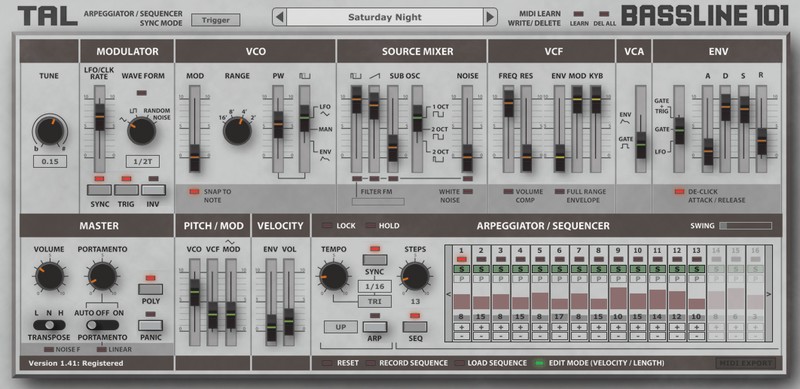Set the VCA ENV/GATE switch
The width and height of the screenshot is (800, 389).
[641, 145]
